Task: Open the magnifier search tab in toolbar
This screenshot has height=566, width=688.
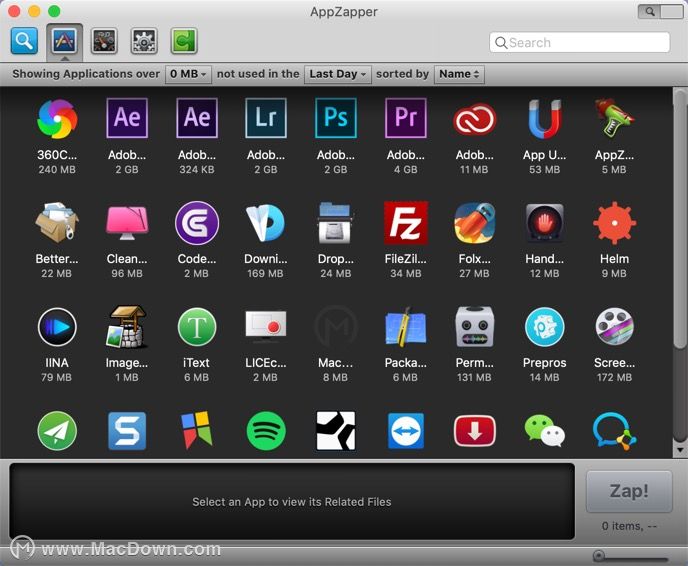Action: (24, 41)
